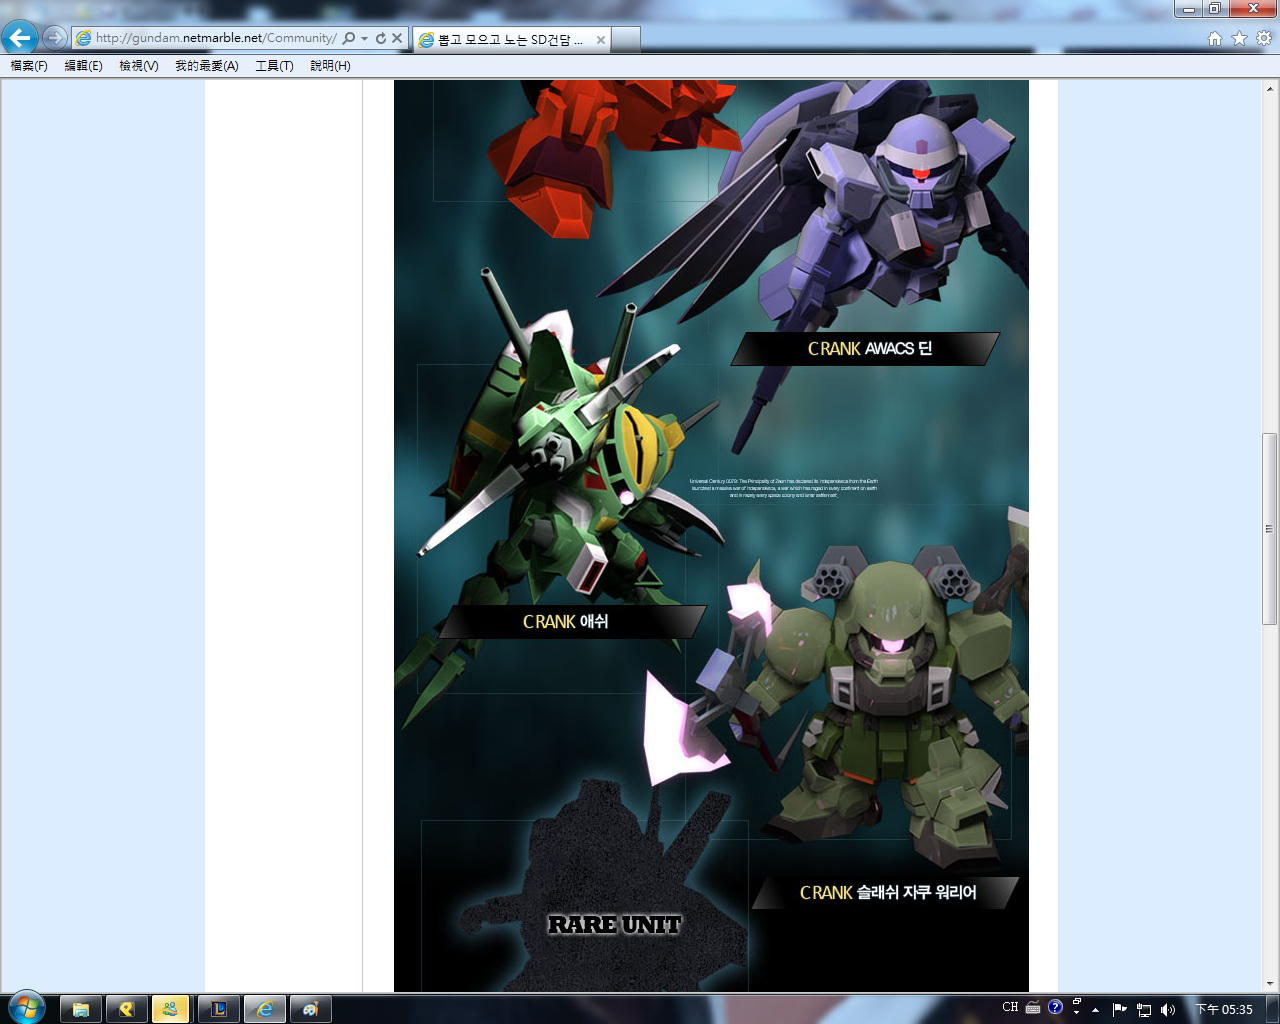This screenshot has height=1024, width=1280.
Task: Open the 編輯(E) menu
Action: (83, 66)
